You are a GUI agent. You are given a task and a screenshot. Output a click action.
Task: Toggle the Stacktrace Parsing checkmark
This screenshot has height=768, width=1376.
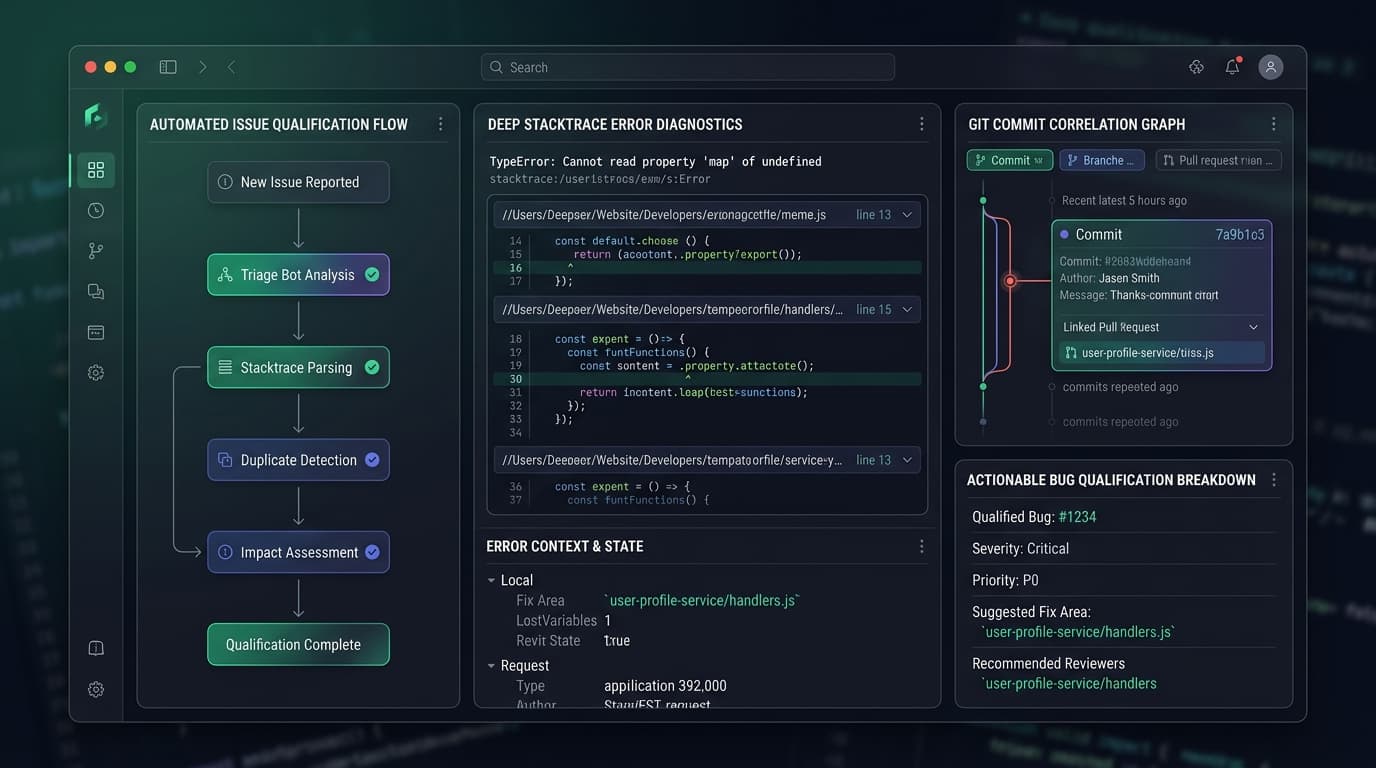[372, 367]
